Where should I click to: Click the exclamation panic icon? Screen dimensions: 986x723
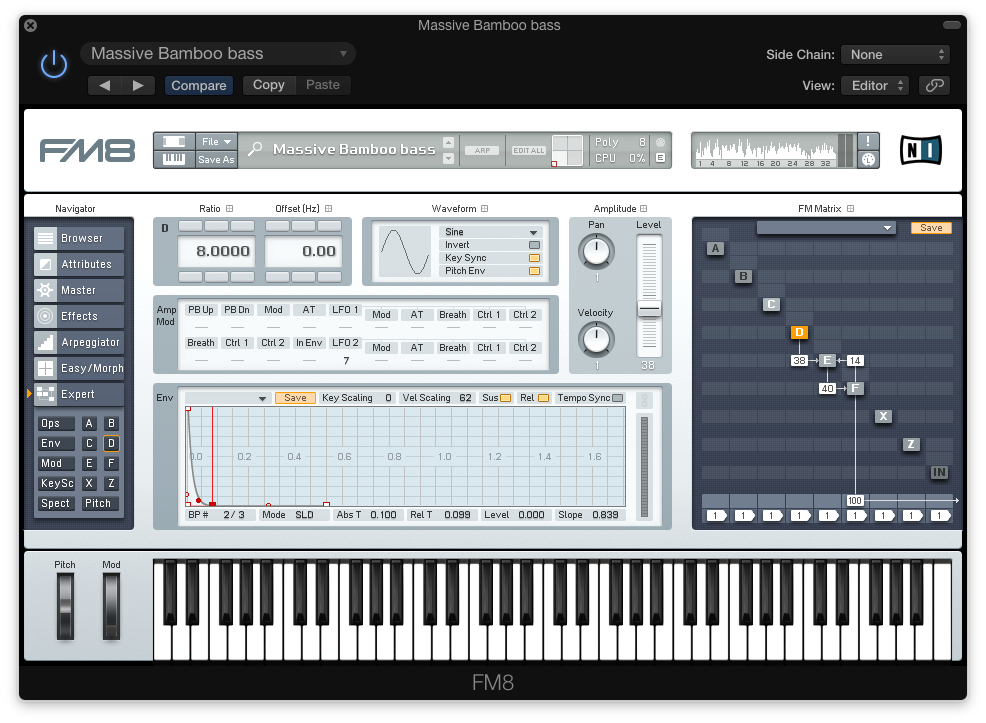868,141
